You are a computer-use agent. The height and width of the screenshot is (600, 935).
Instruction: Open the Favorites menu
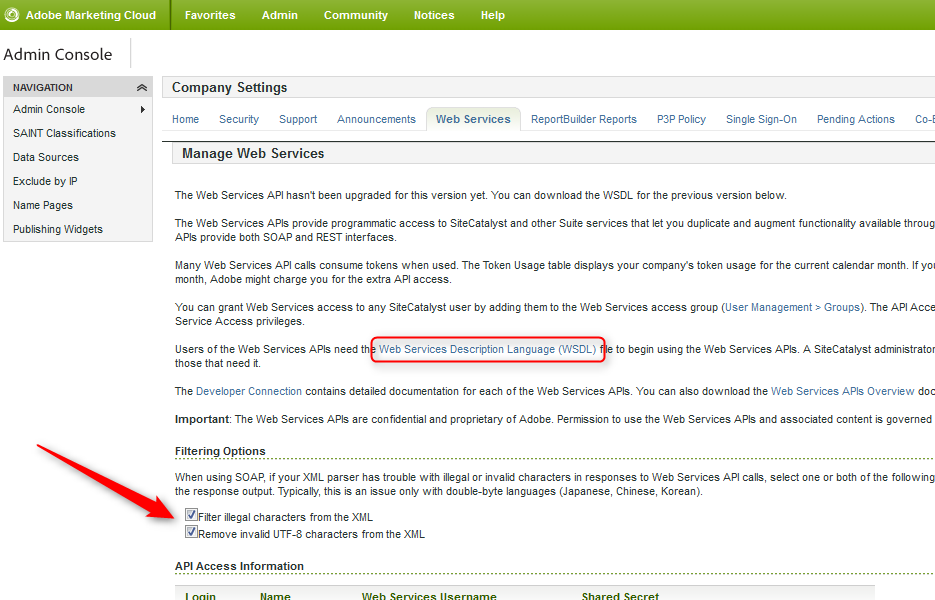210,15
